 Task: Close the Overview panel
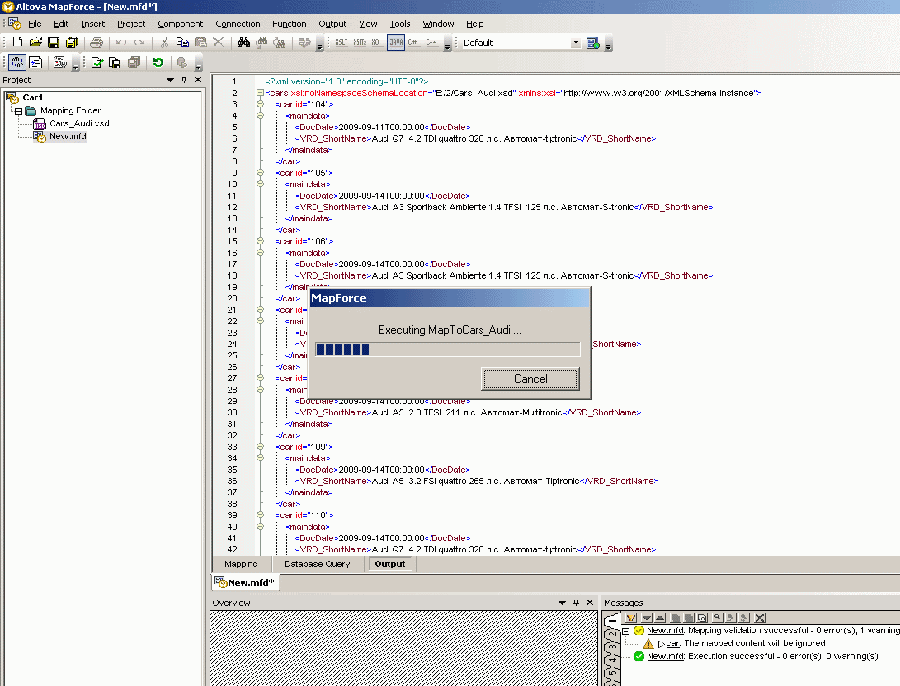(589, 603)
